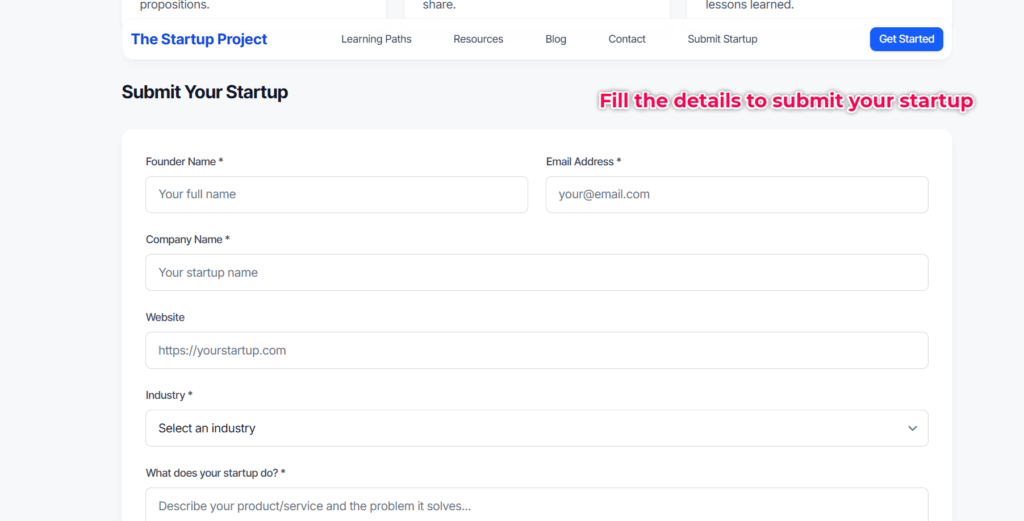
Task: Click The Startup Project logo link
Action: [199, 39]
